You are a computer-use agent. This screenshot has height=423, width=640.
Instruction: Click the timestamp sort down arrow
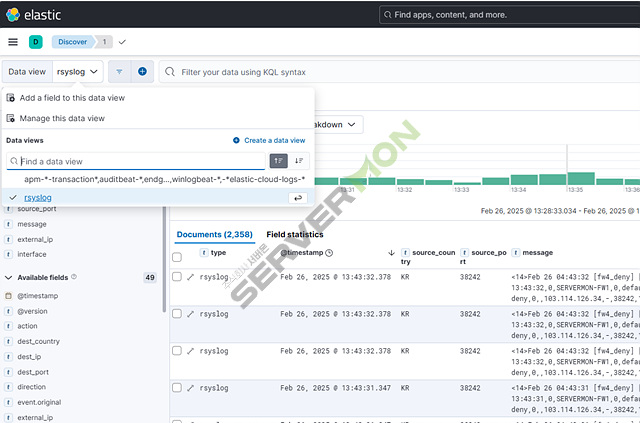(x=391, y=253)
